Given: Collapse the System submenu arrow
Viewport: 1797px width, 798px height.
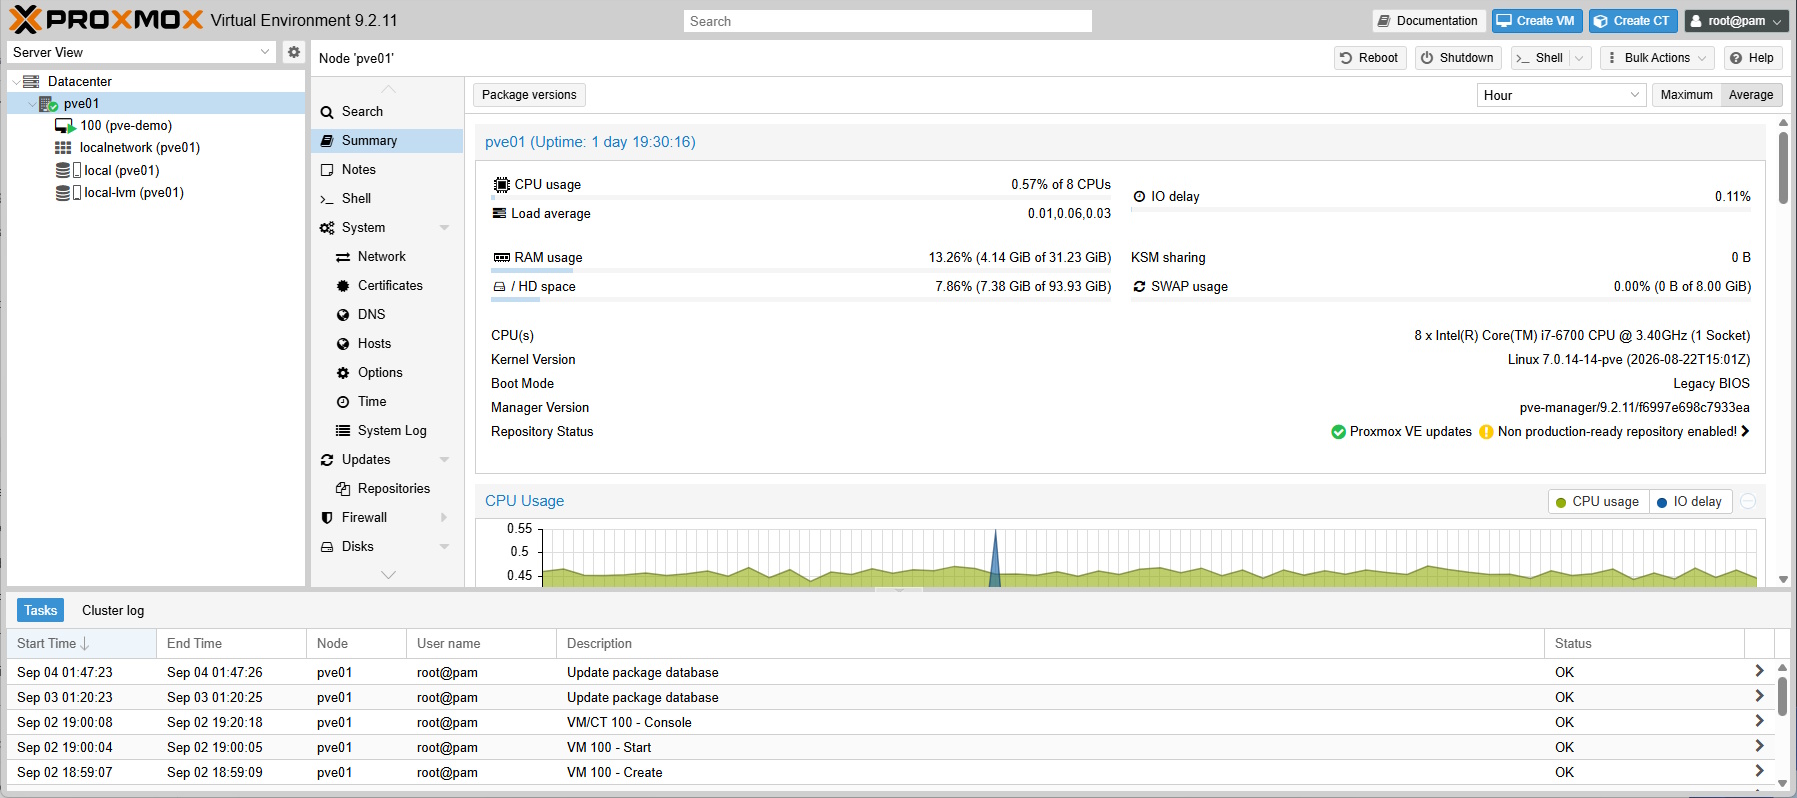Looking at the screenshot, I should click(444, 228).
